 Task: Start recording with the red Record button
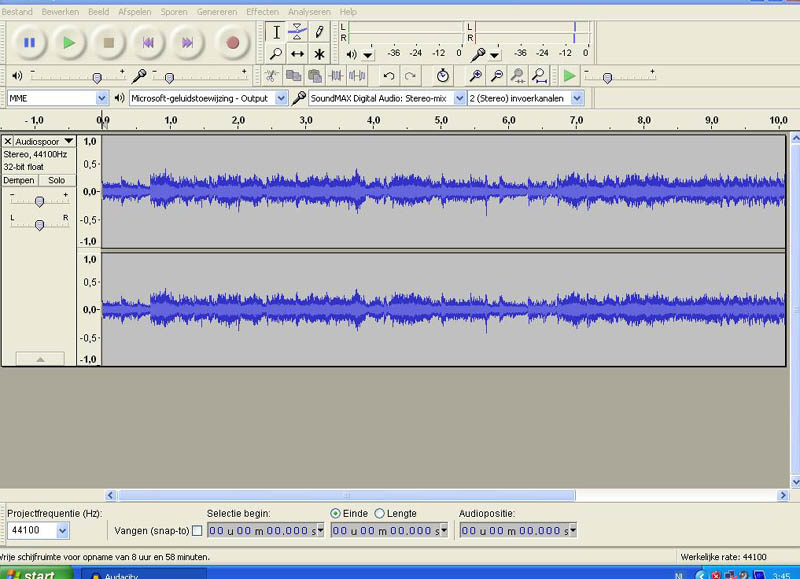pos(233,43)
